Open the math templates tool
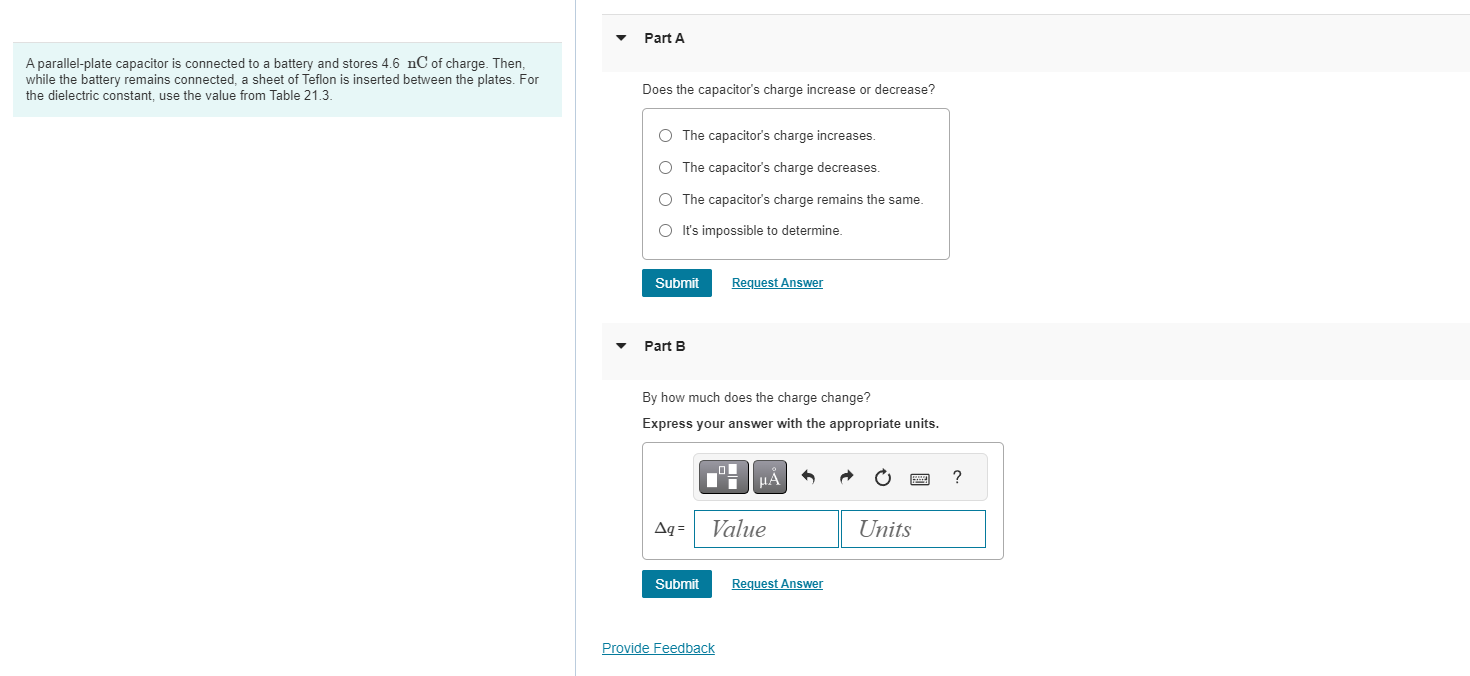The image size is (1470, 676). pyautogui.click(x=724, y=477)
